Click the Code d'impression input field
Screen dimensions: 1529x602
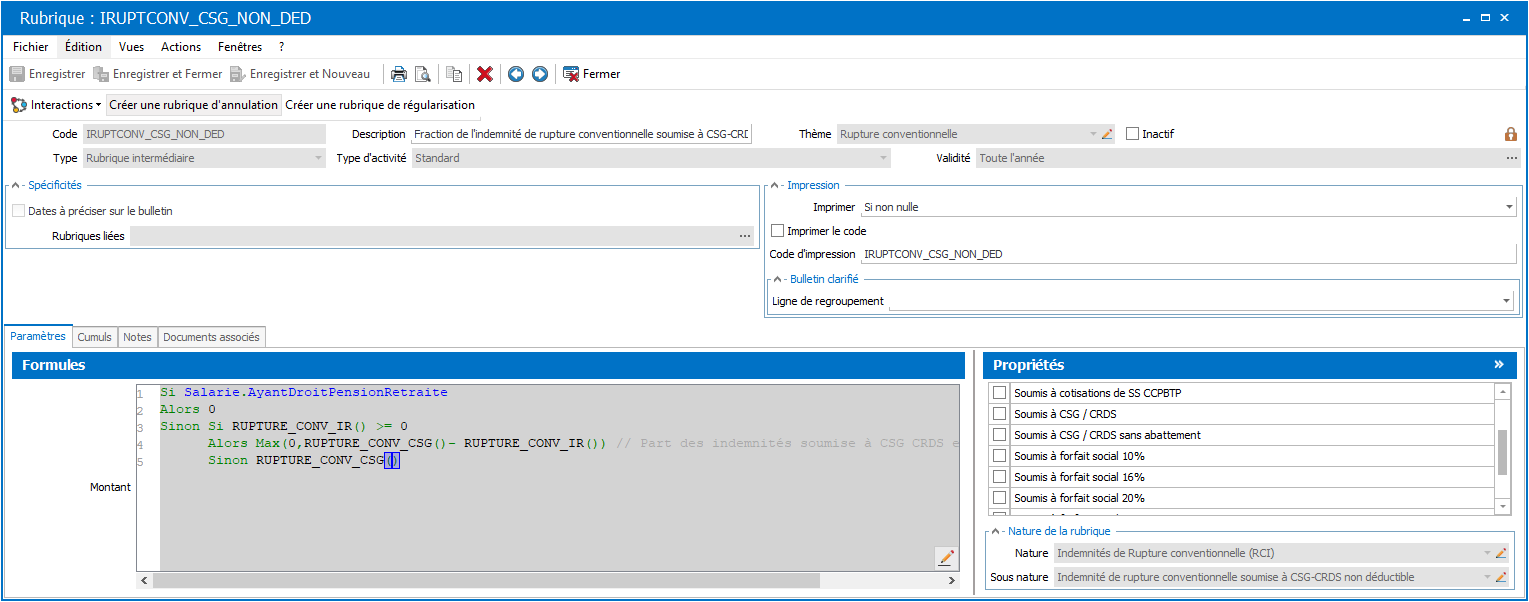[1189, 254]
